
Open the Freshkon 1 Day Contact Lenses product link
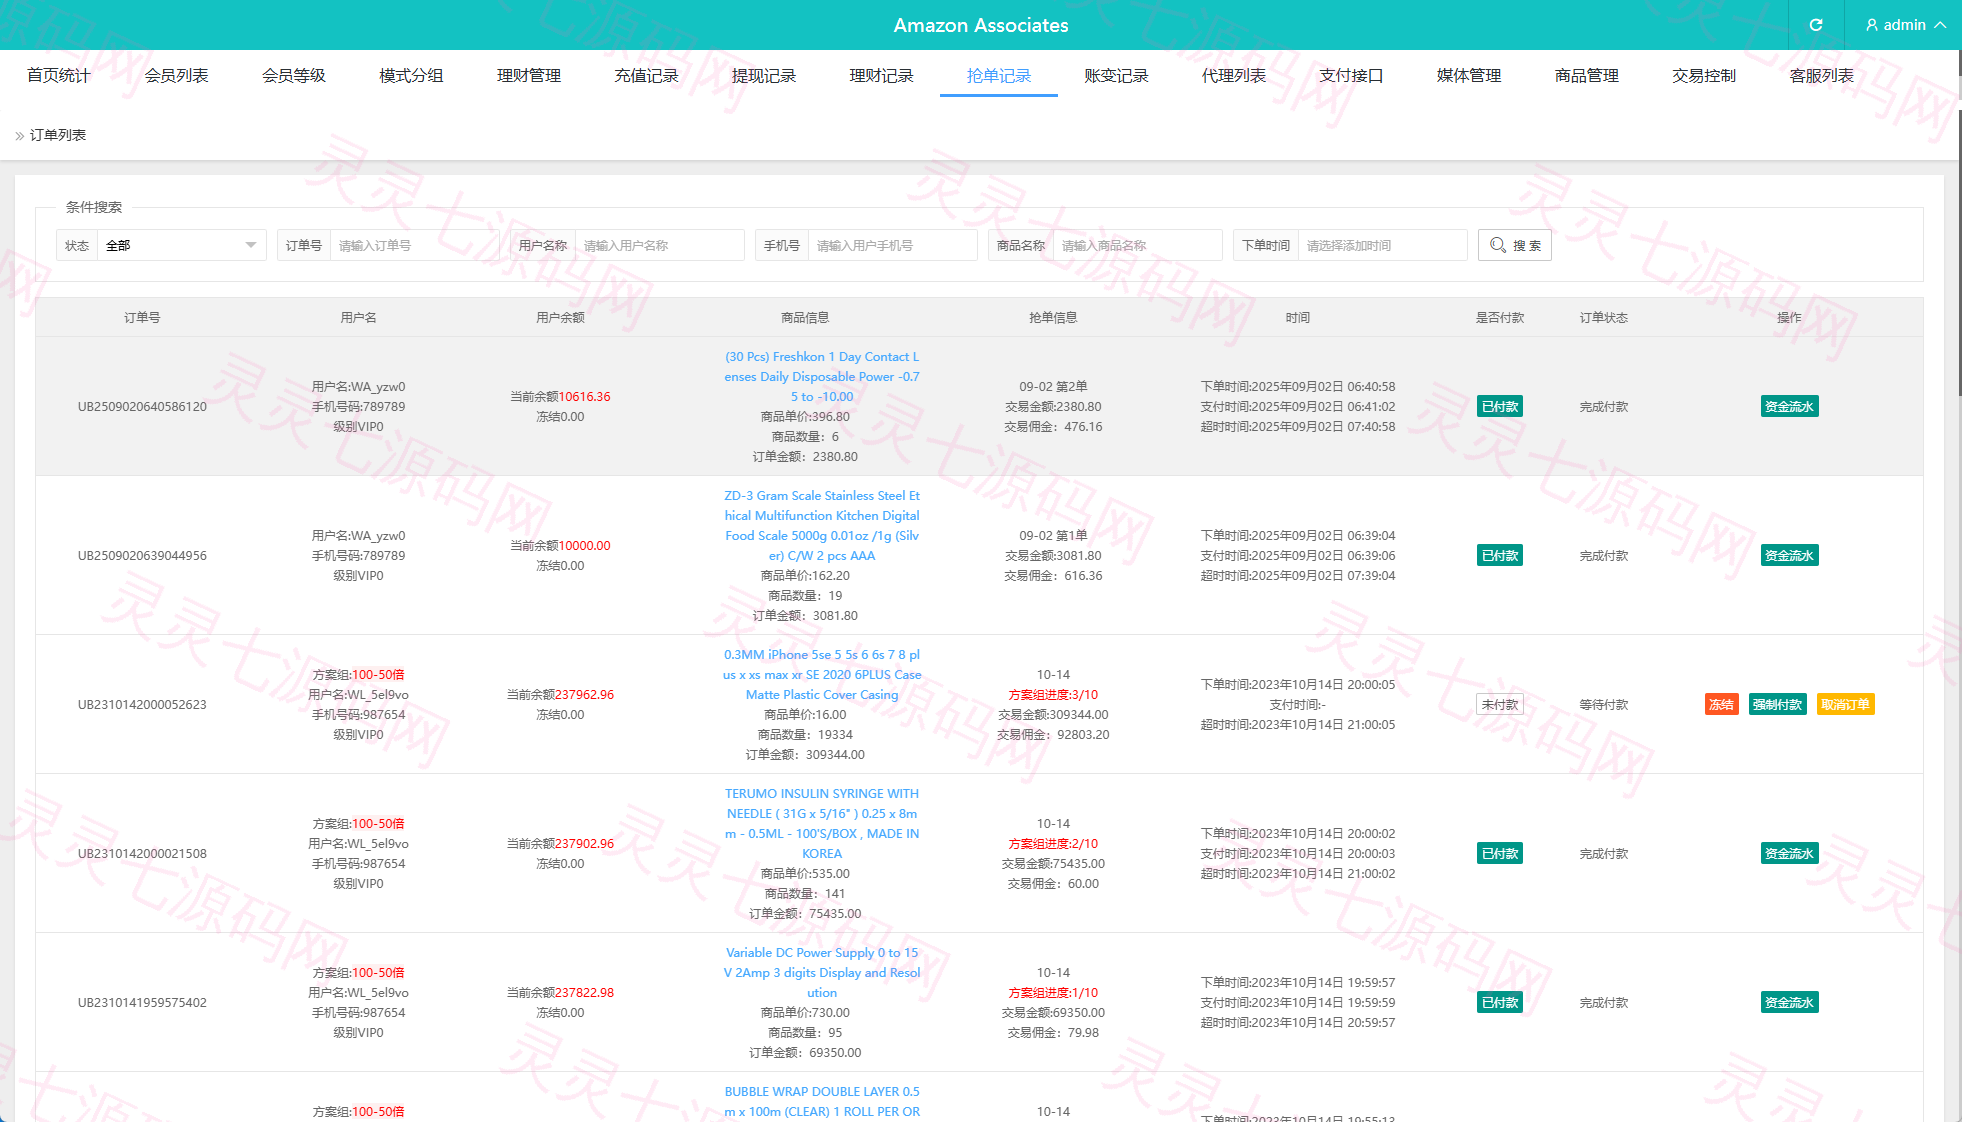pyautogui.click(x=822, y=377)
